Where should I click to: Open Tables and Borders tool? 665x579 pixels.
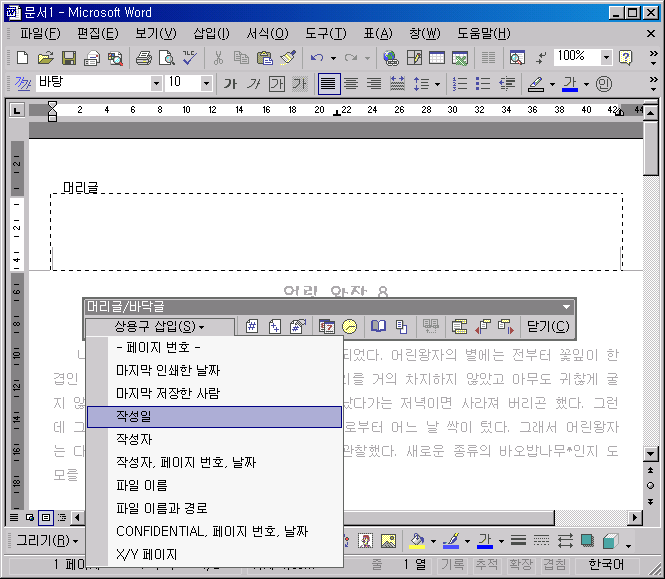click(414, 57)
